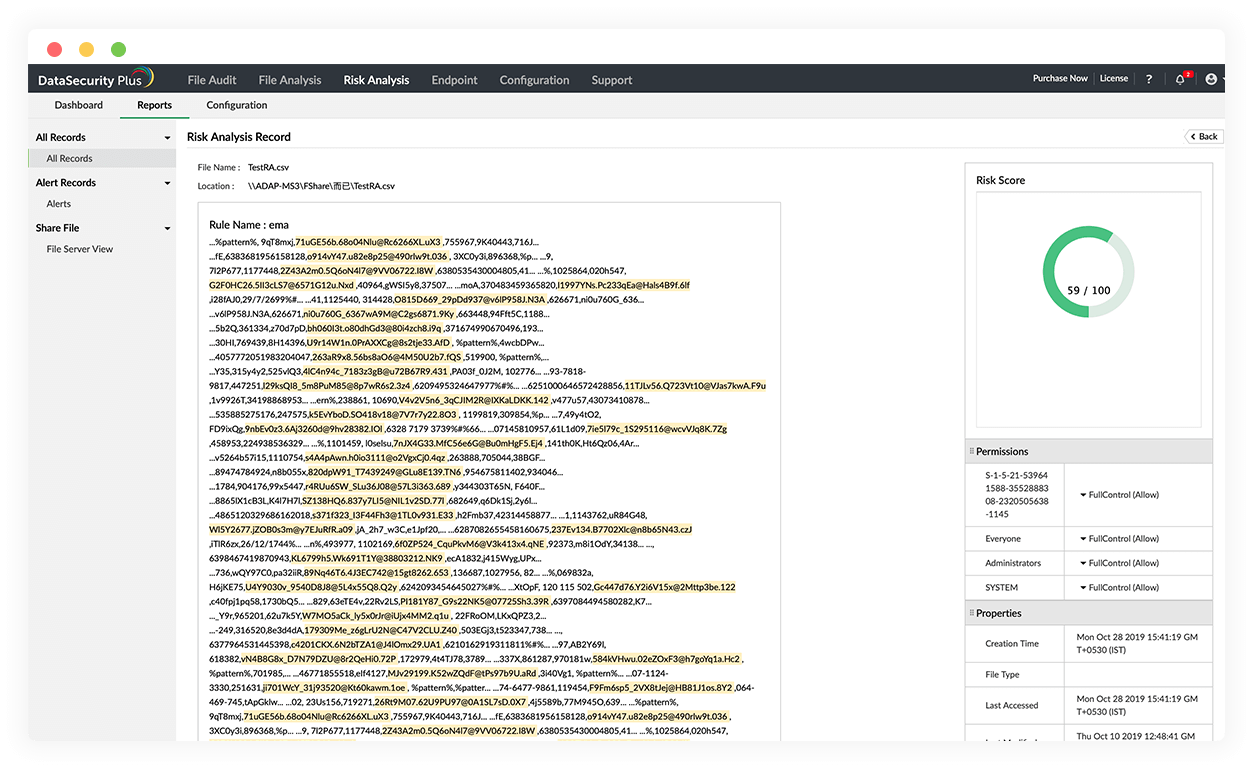Go back using the Back button

point(1204,136)
